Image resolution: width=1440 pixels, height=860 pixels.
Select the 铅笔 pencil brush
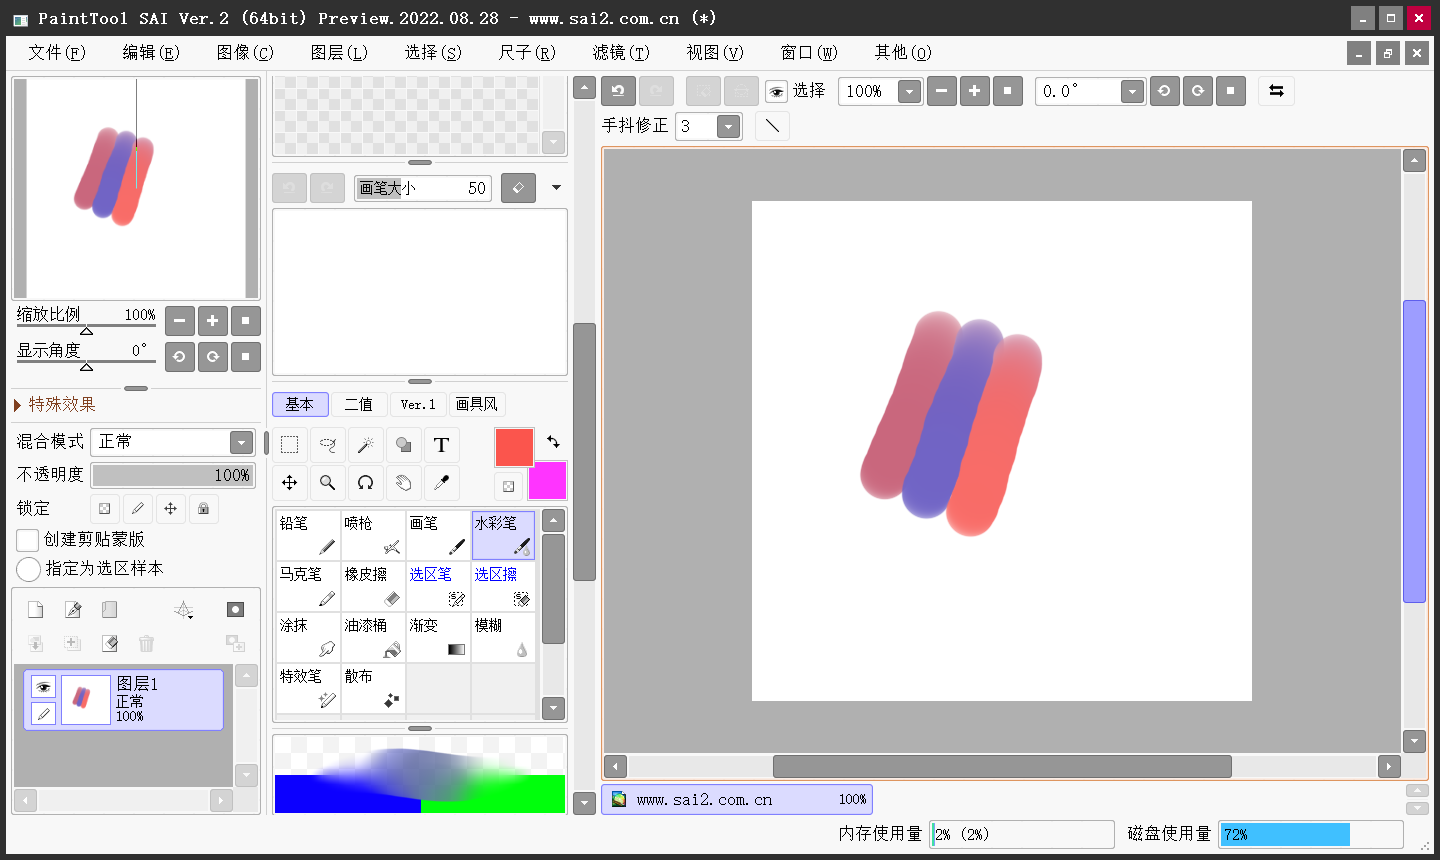[308, 535]
